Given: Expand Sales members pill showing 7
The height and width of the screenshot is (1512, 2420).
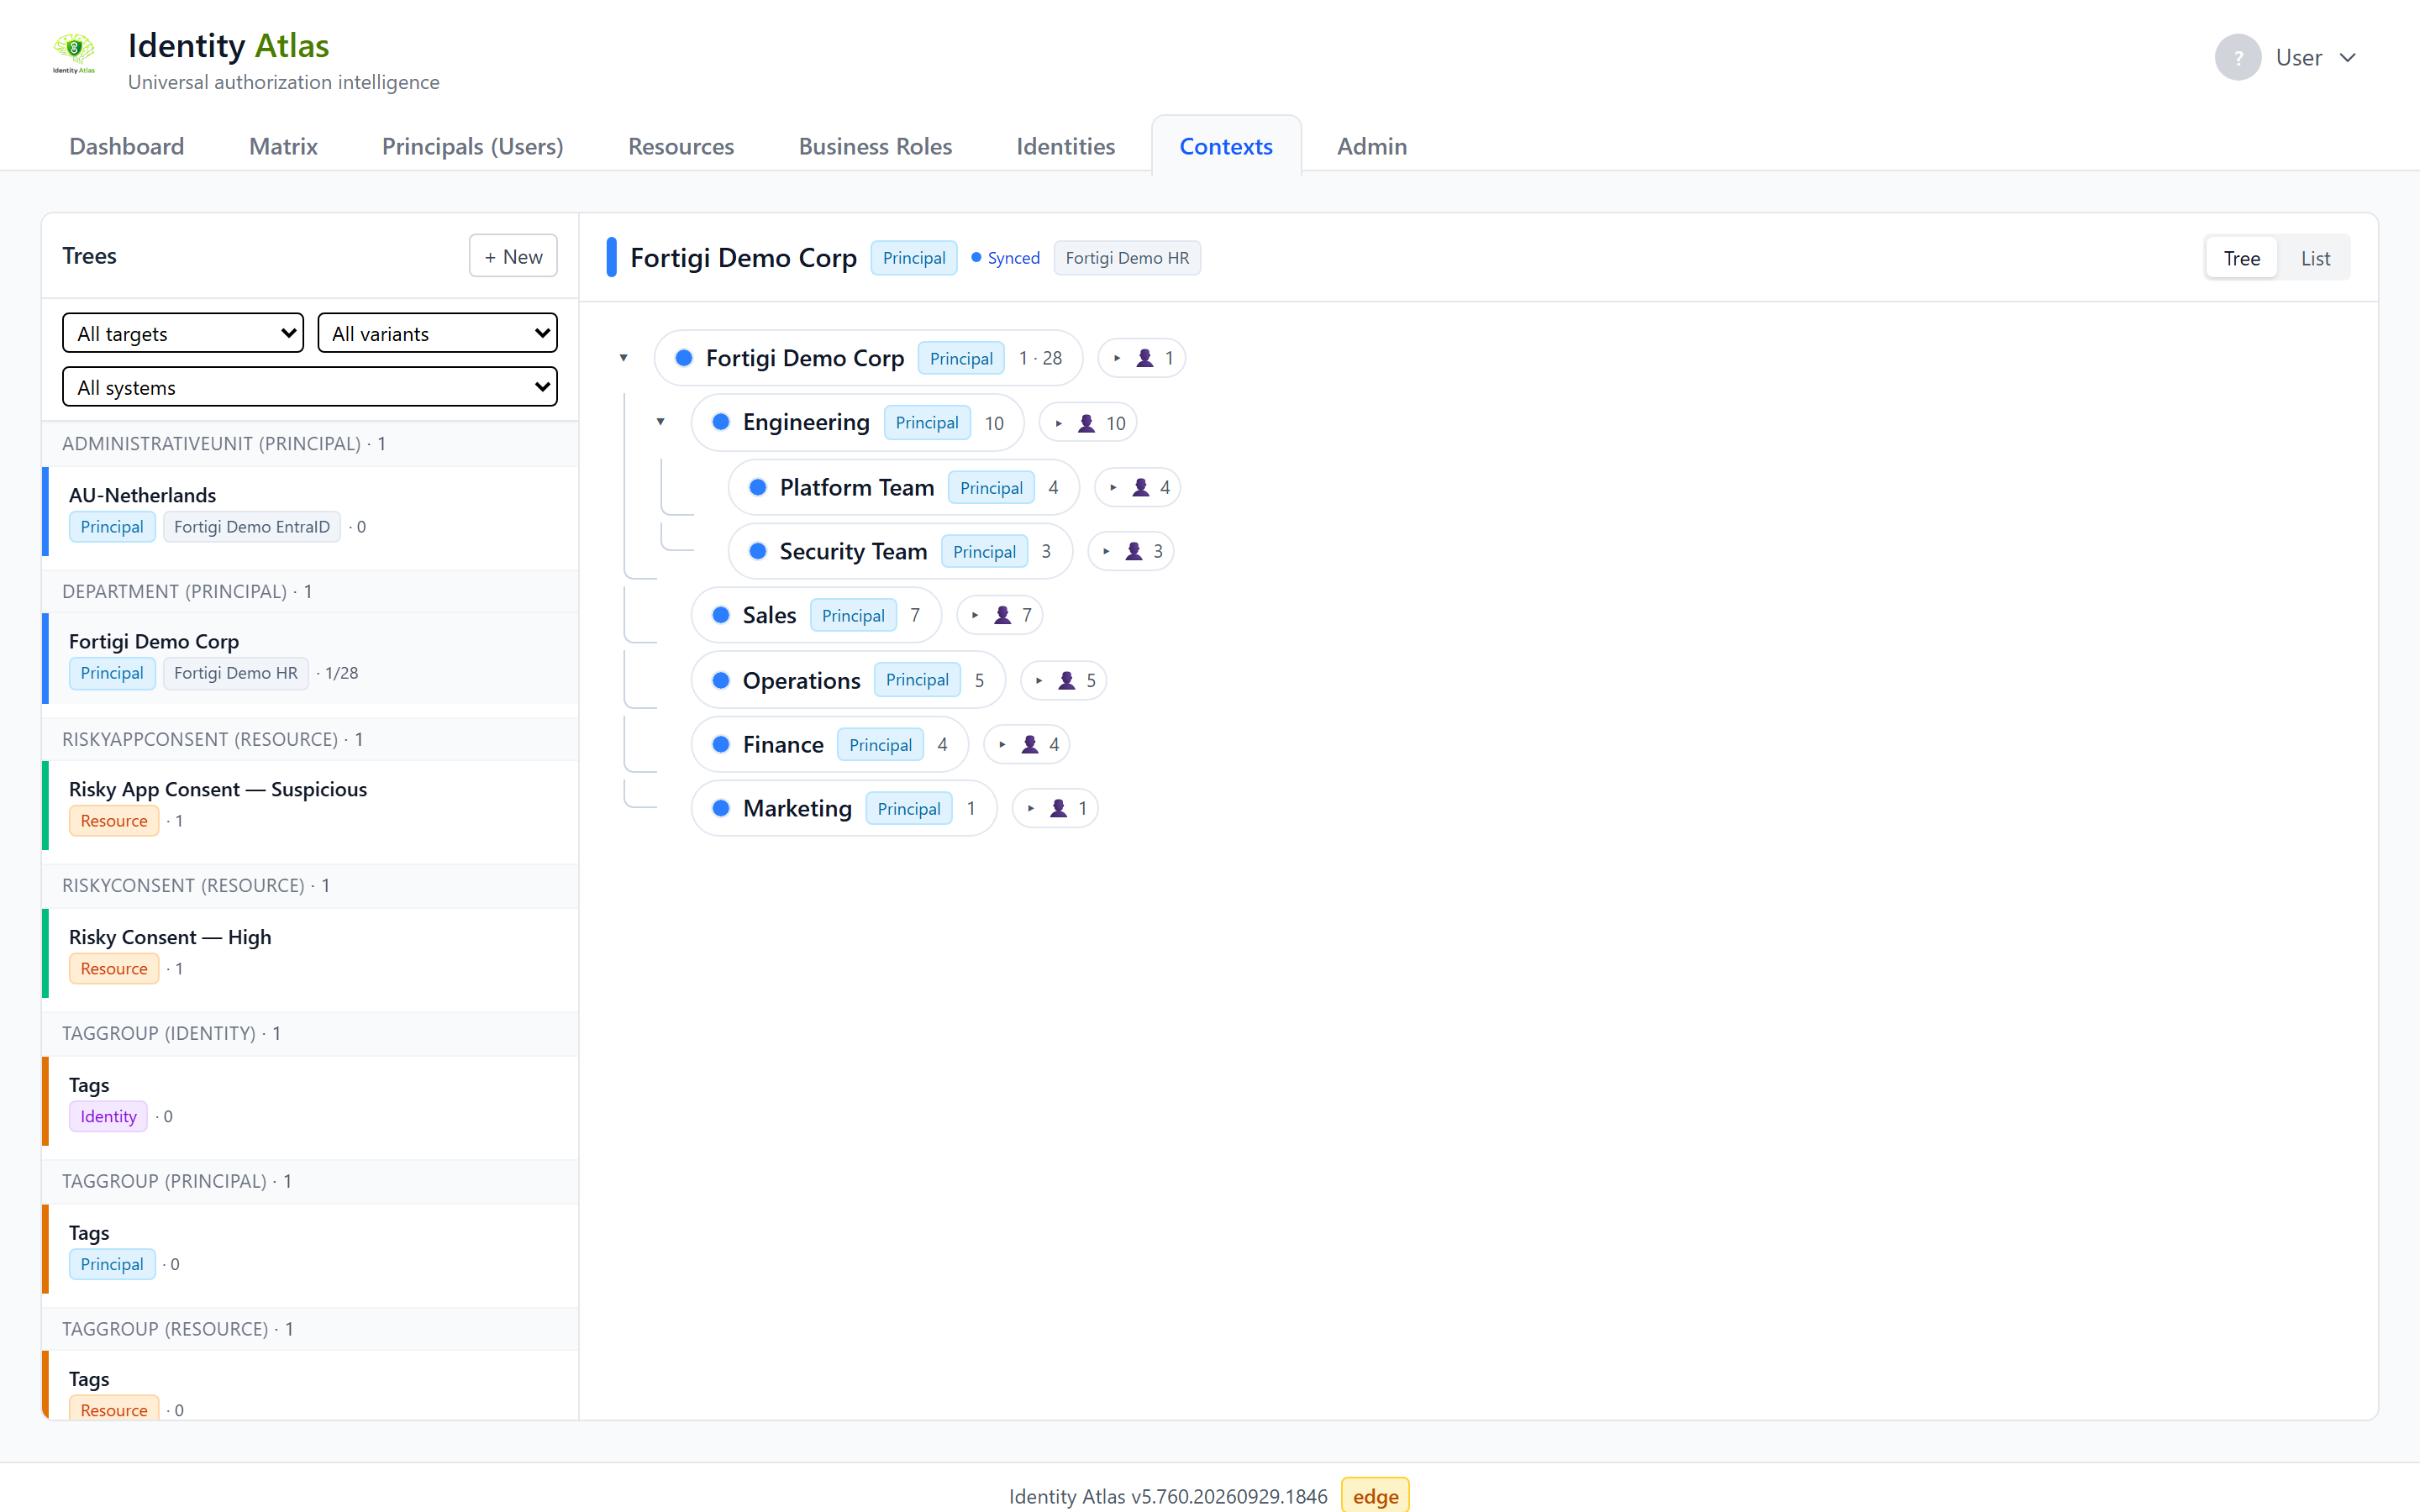Looking at the screenshot, I should click(1000, 615).
